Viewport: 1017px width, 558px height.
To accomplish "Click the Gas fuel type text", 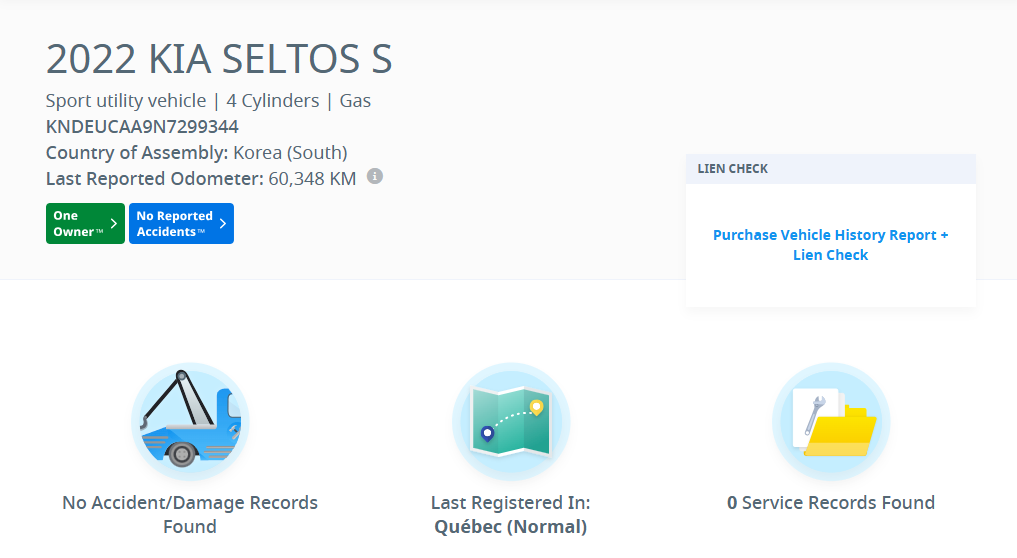I will pos(355,101).
